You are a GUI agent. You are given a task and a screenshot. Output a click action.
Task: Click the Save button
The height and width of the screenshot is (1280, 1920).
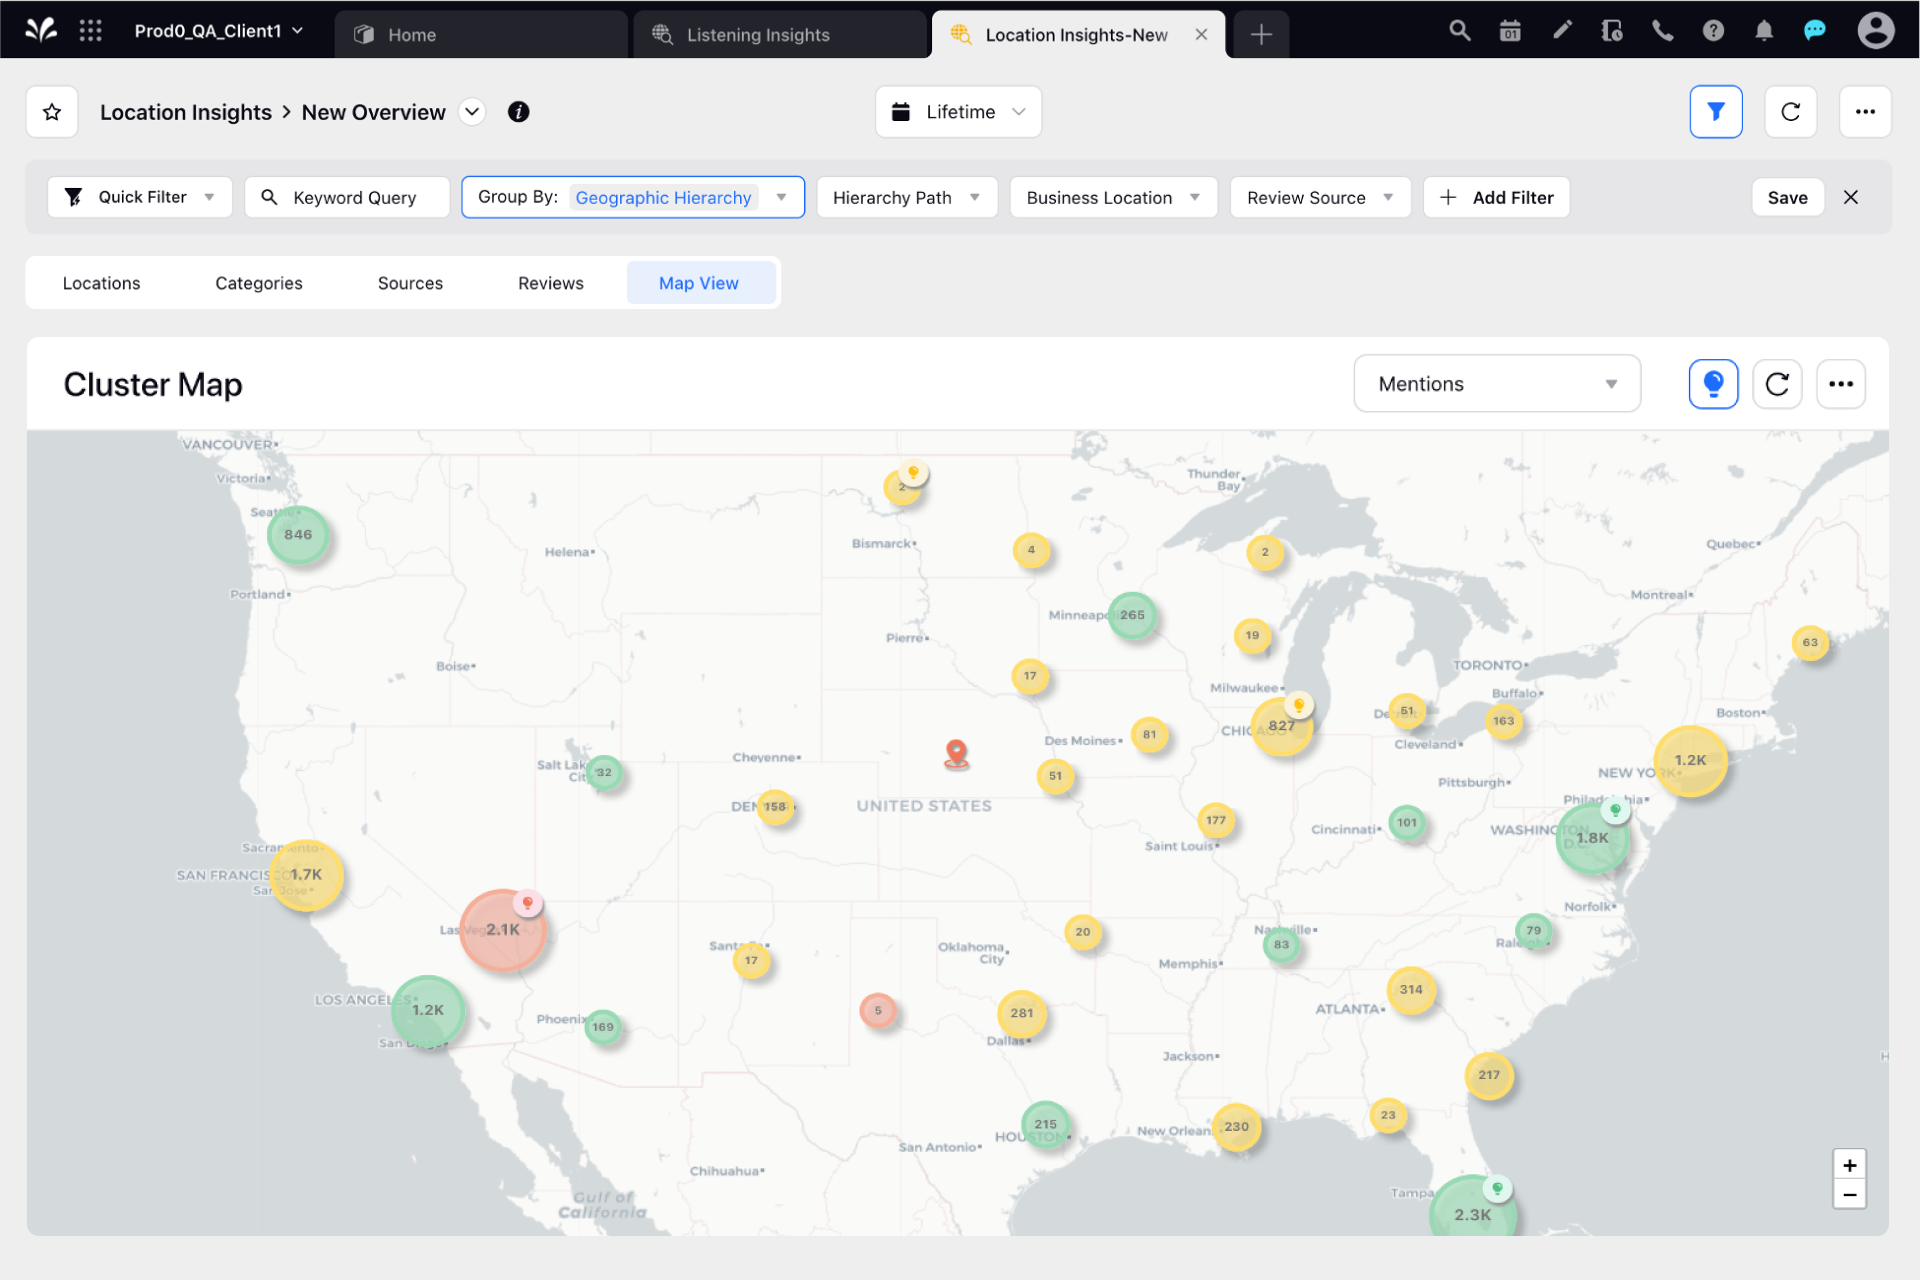pyautogui.click(x=1787, y=198)
